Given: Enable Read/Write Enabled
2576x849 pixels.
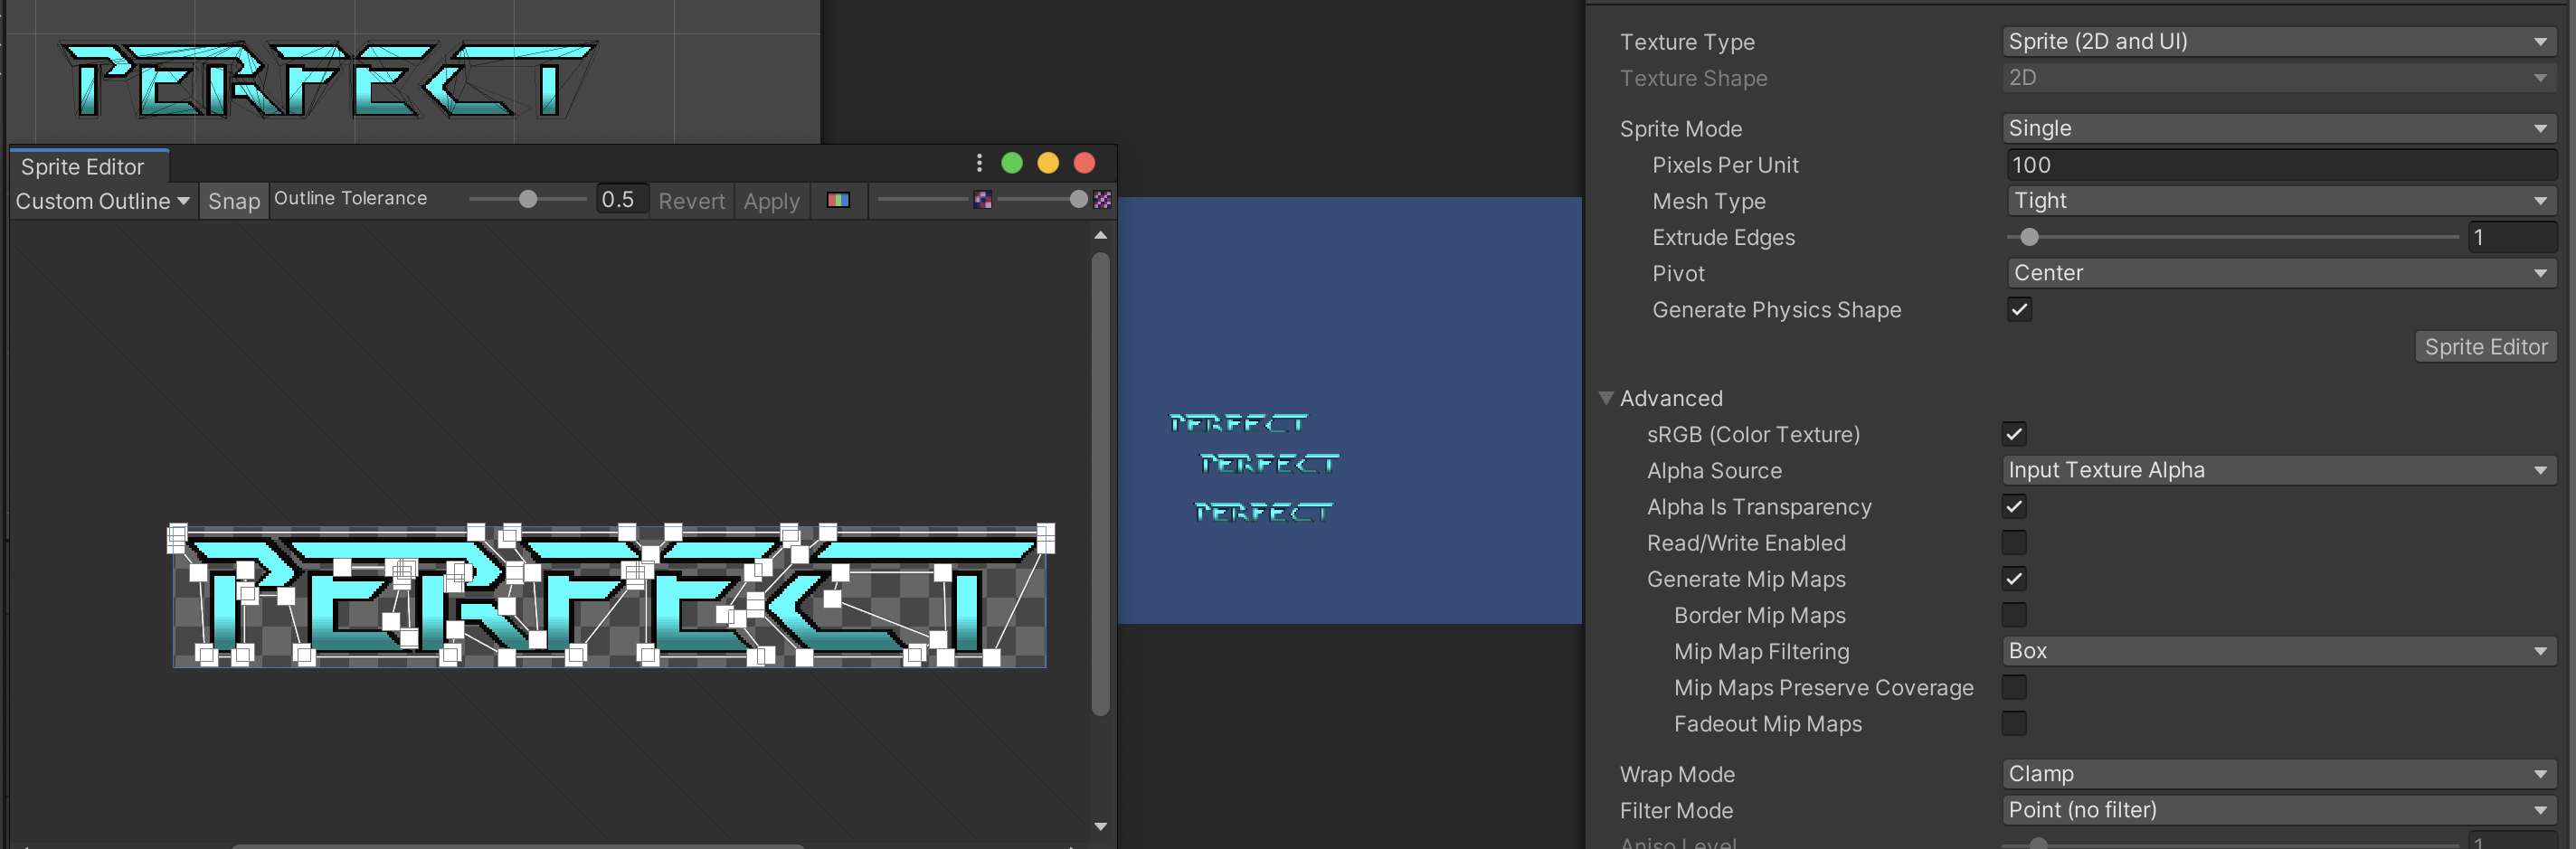Looking at the screenshot, I should 2013,543.
